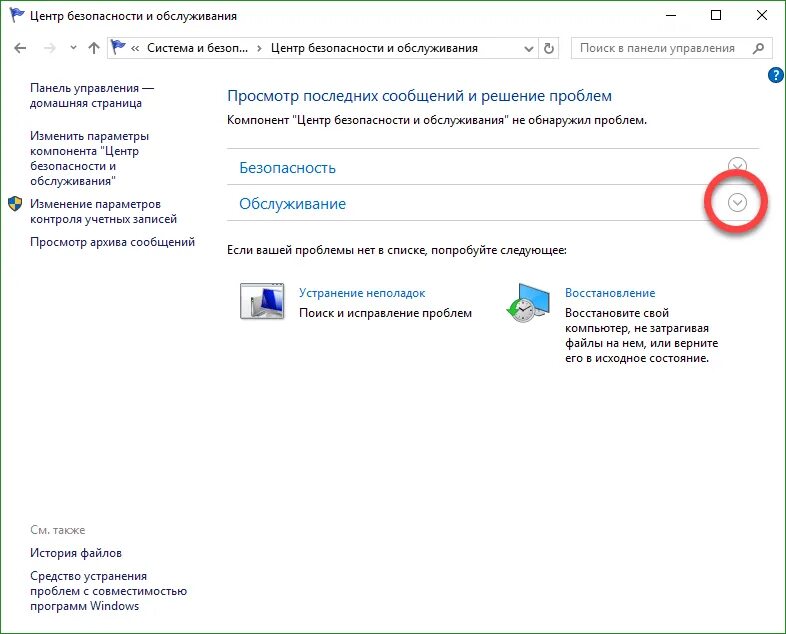The height and width of the screenshot is (634, 786).
Task: Go up one level arrow
Action: click(x=94, y=48)
